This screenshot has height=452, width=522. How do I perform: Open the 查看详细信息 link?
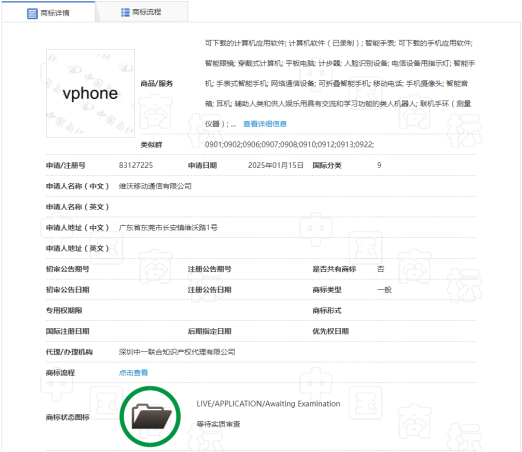[x=265, y=124]
